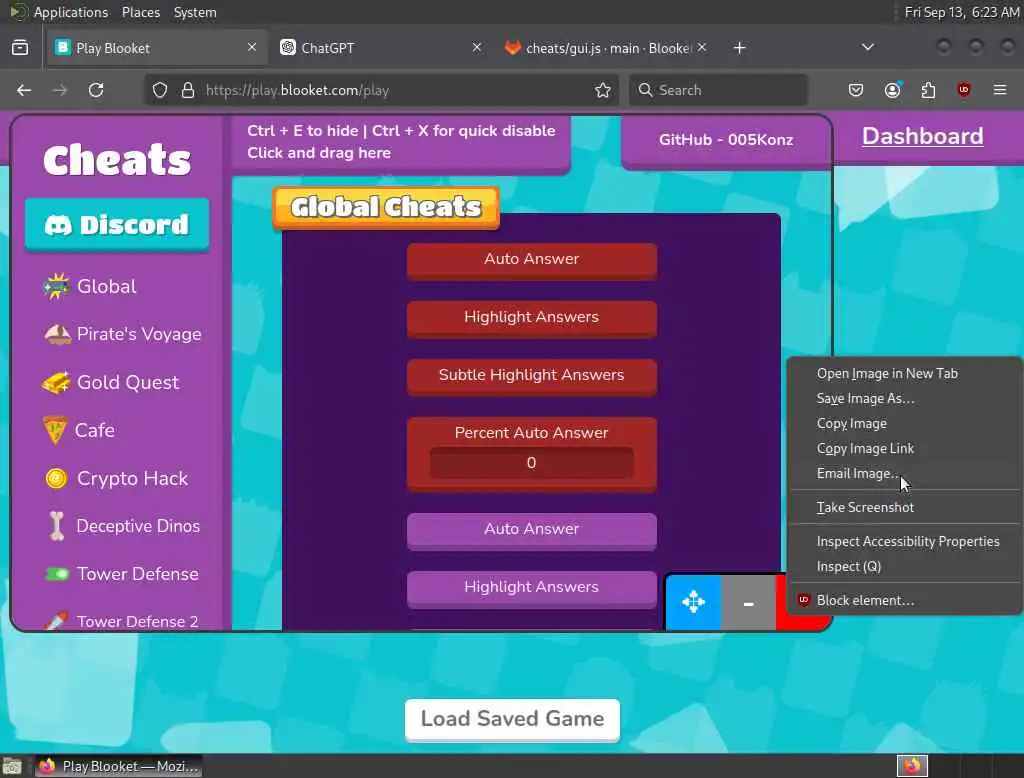Toggle the red Highlight Answers cheat
This screenshot has height=778, width=1024.
(x=532, y=319)
